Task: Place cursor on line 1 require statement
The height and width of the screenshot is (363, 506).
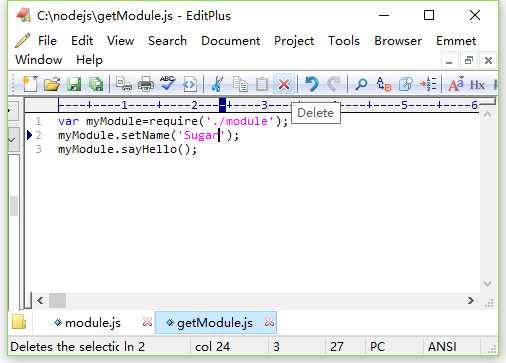Action: point(173,121)
